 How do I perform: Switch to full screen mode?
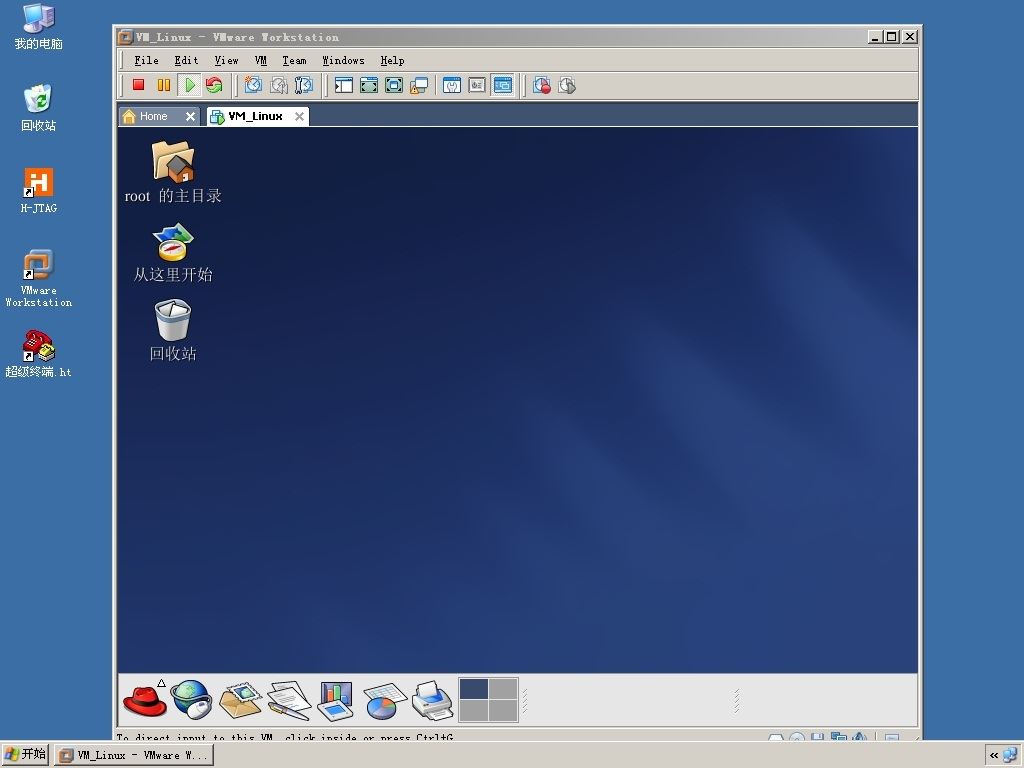tap(369, 85)
